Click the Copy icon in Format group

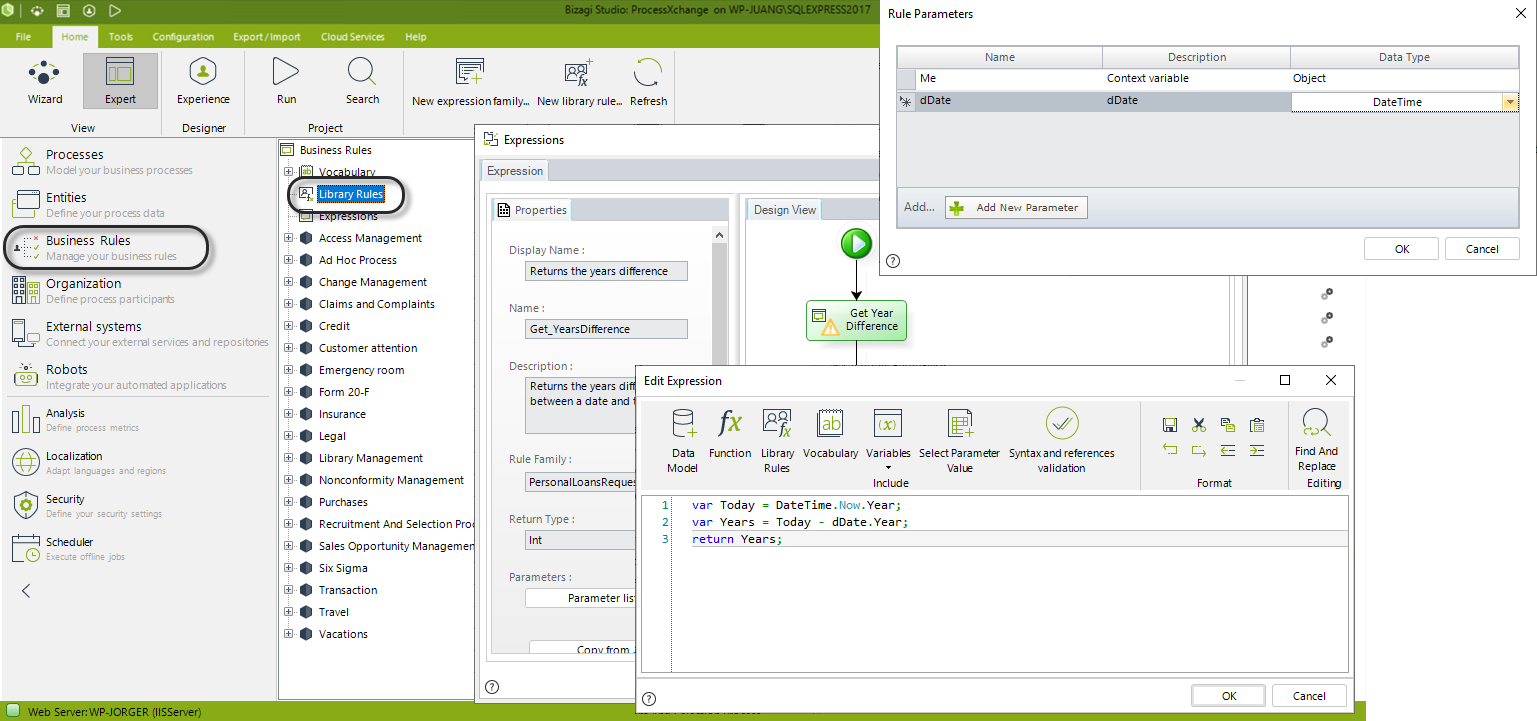tap(1228, 425)
